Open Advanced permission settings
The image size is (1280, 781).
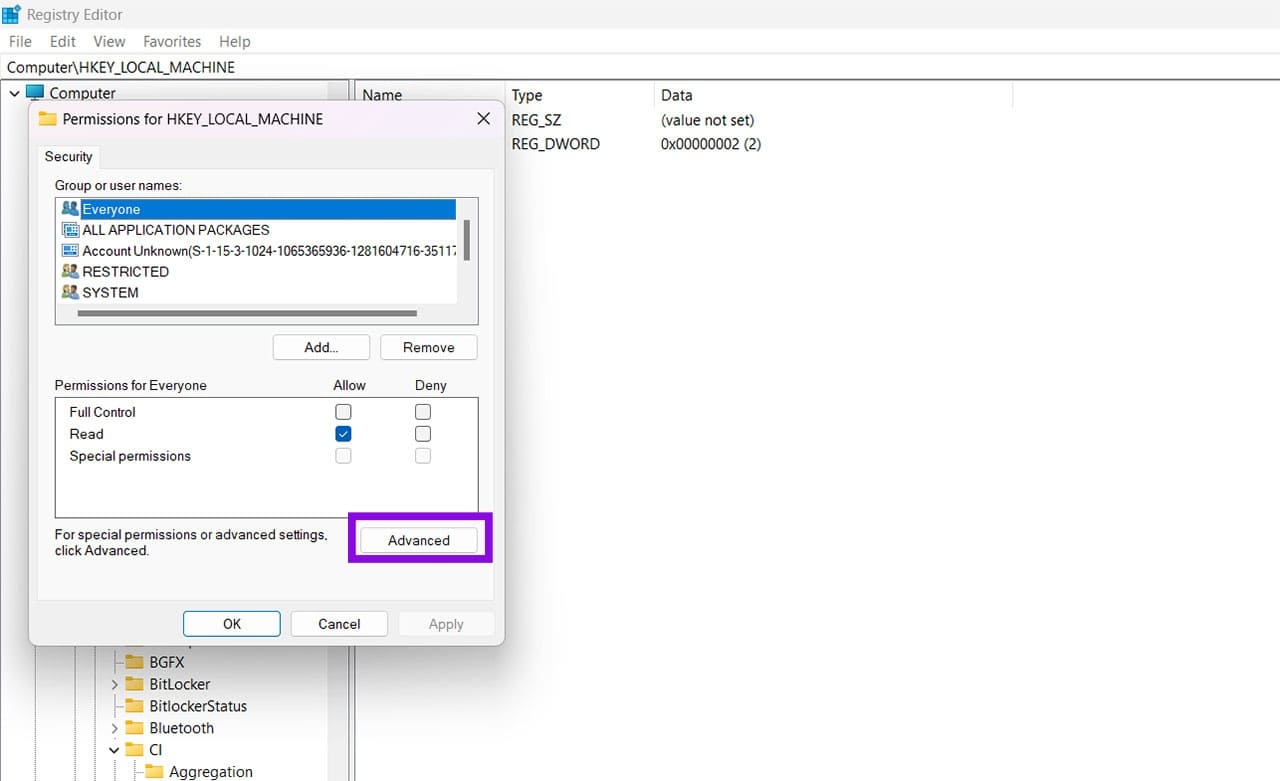coord(419,540)
